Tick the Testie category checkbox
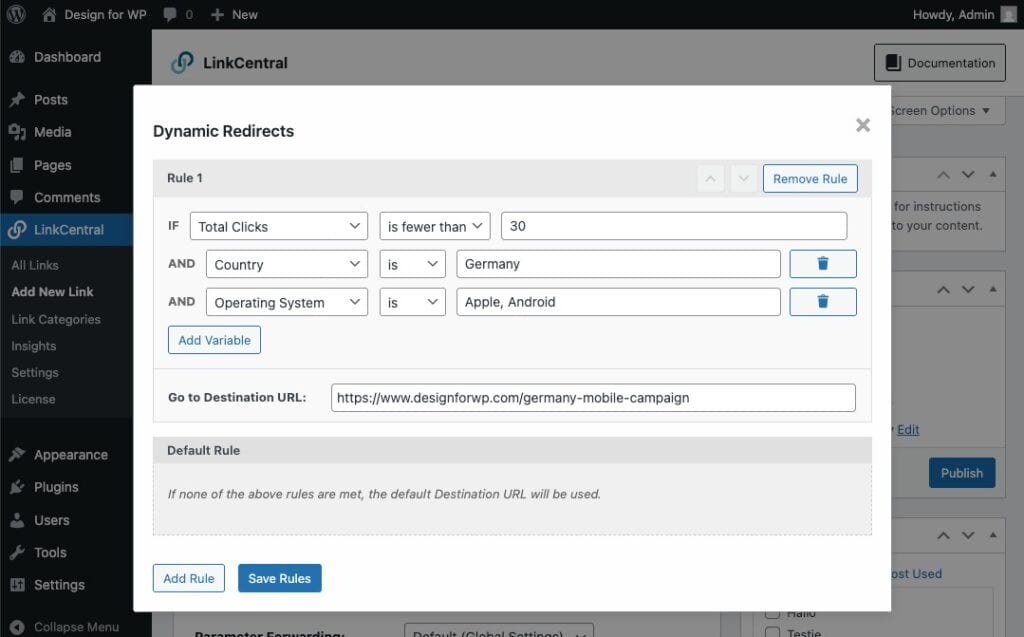 (x=771, y=631)
